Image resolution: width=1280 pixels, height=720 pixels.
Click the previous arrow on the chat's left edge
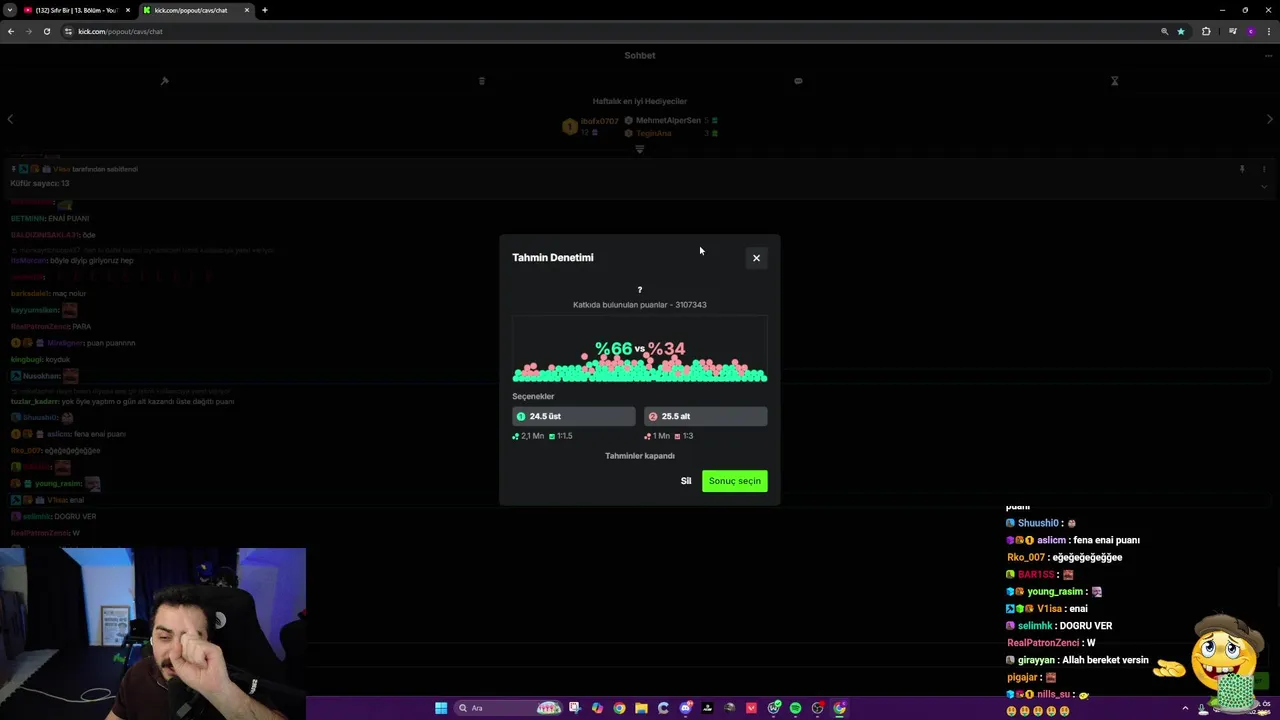click(x=10, y=119)
